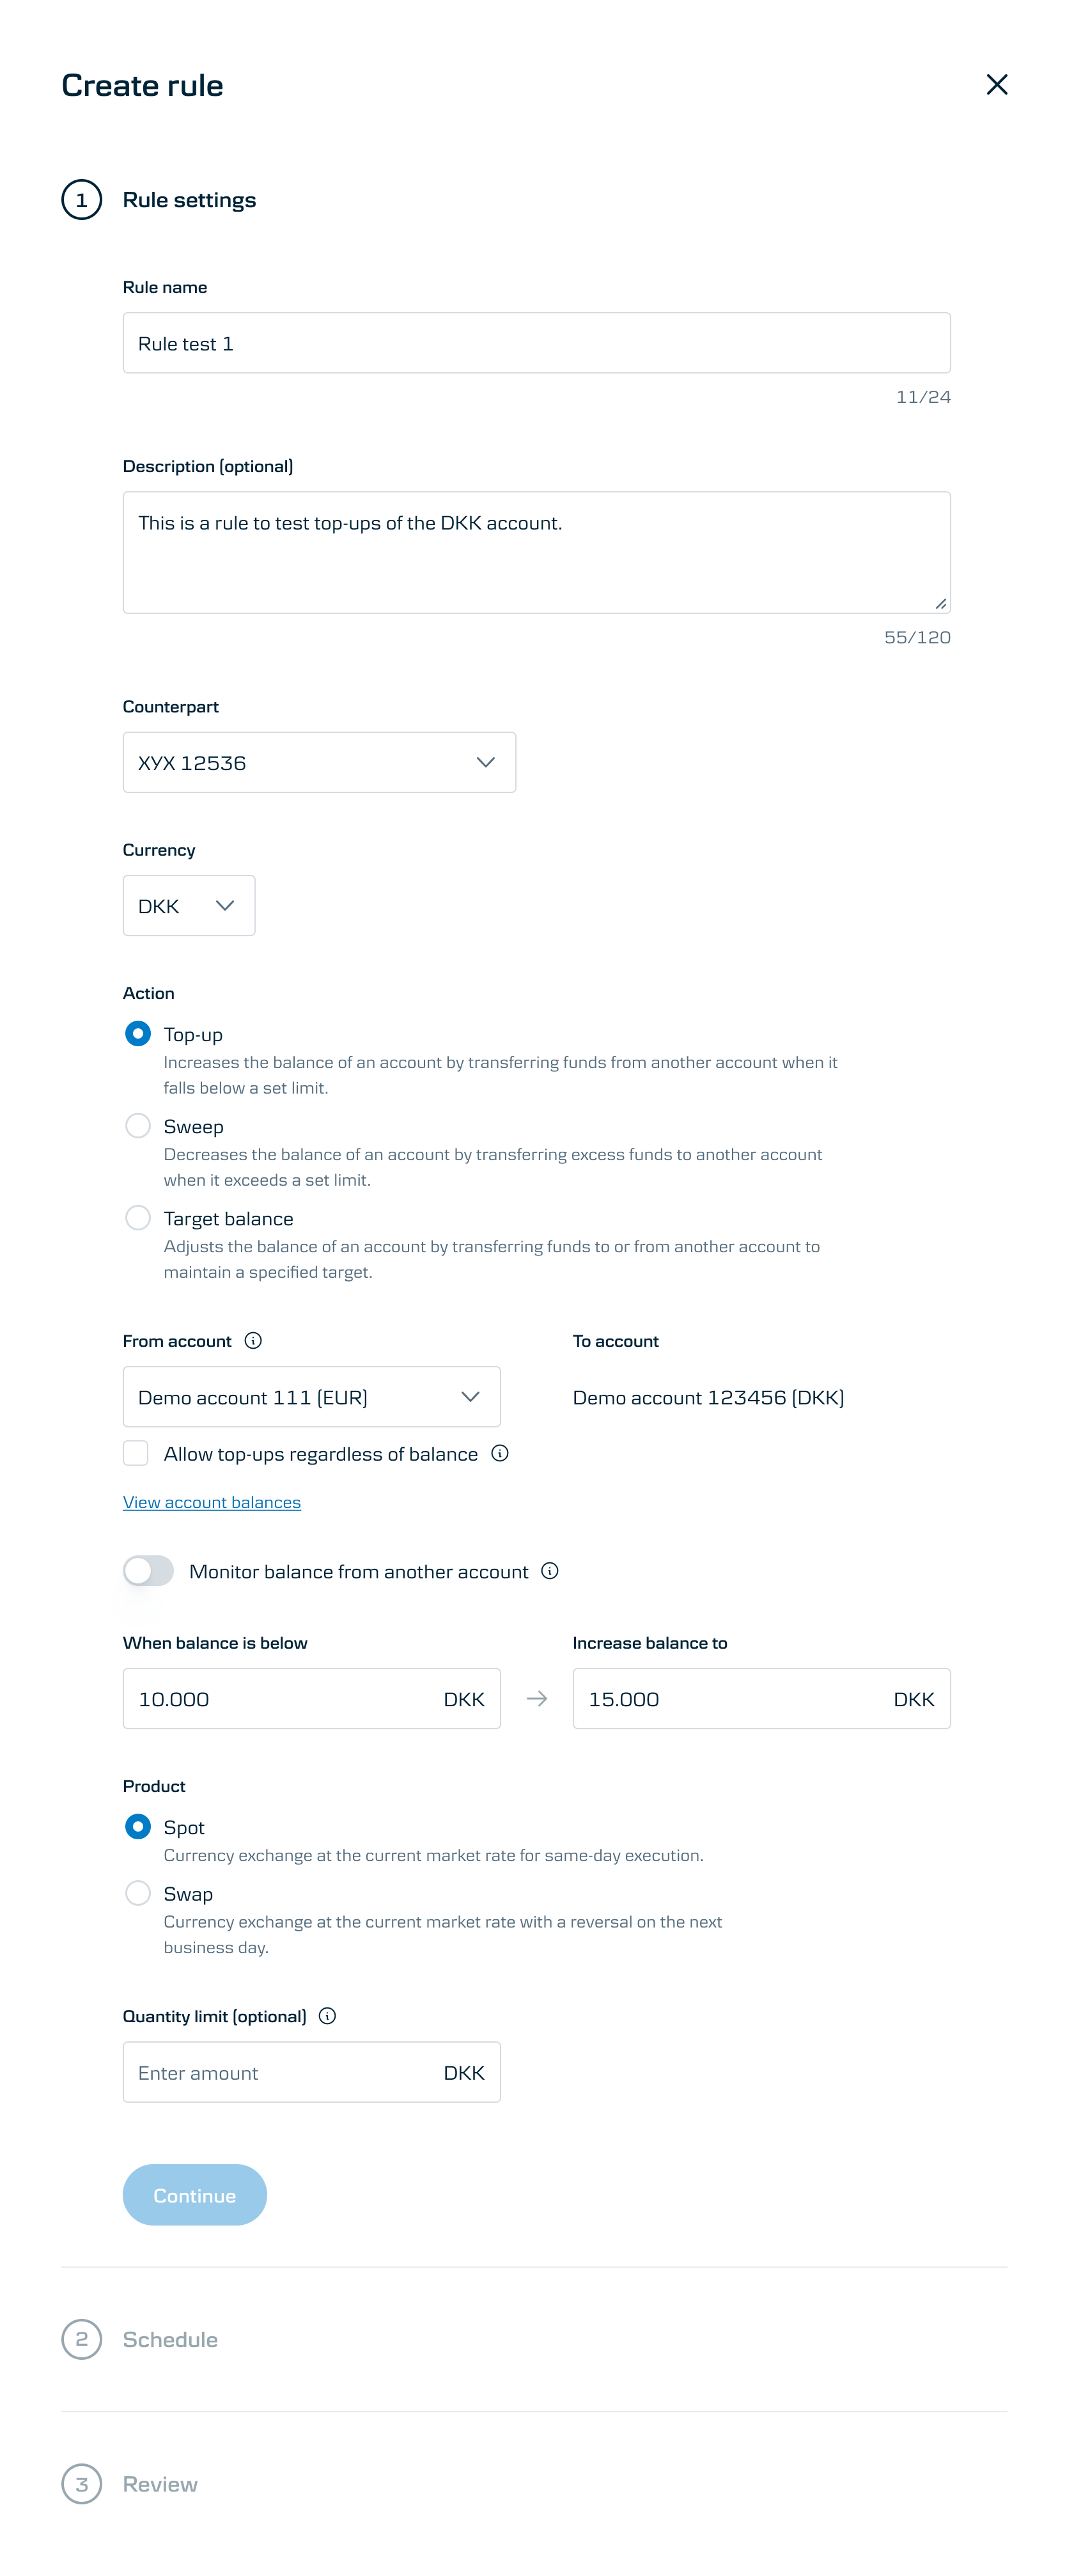Click the info icon after Allow top-ups checkbox
The width and height of the screenshot is (1074, 2576).
pyautogui.click(x=501, y=1454)
